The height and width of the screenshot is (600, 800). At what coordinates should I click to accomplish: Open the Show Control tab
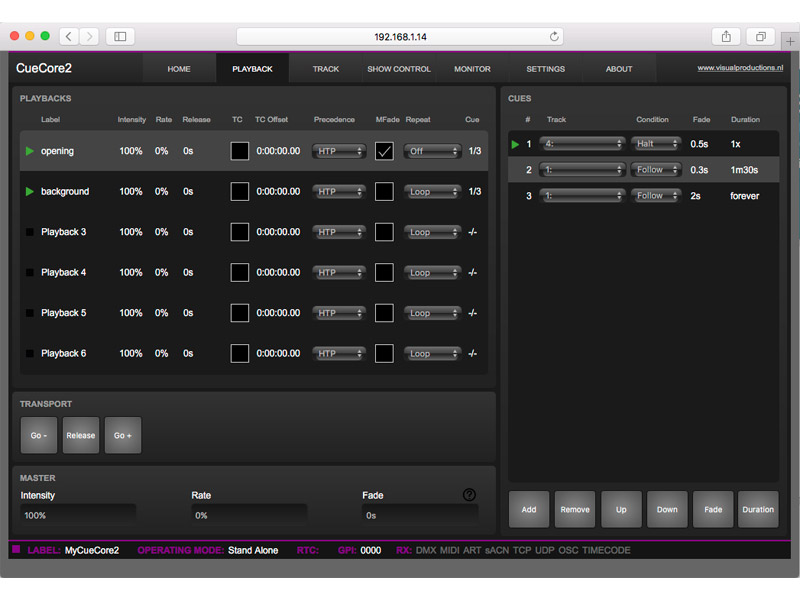pyautogui.click(x=399, y=69)
